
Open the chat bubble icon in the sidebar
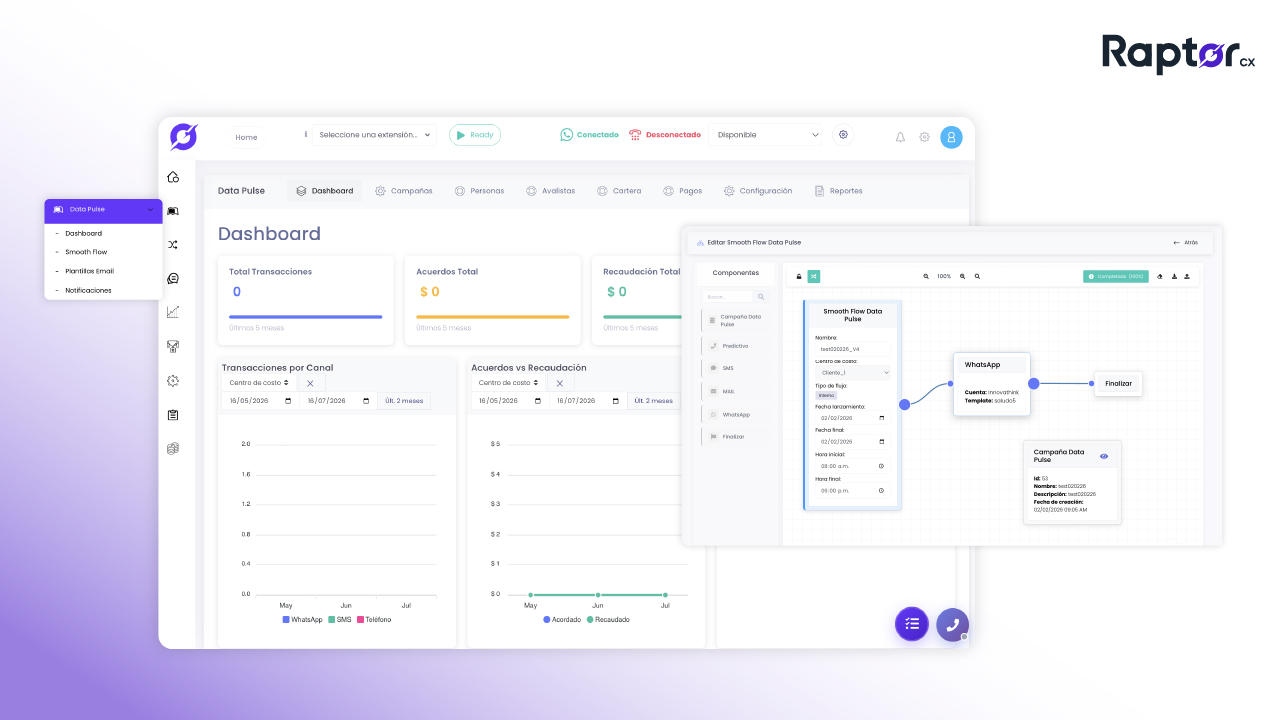173,279
